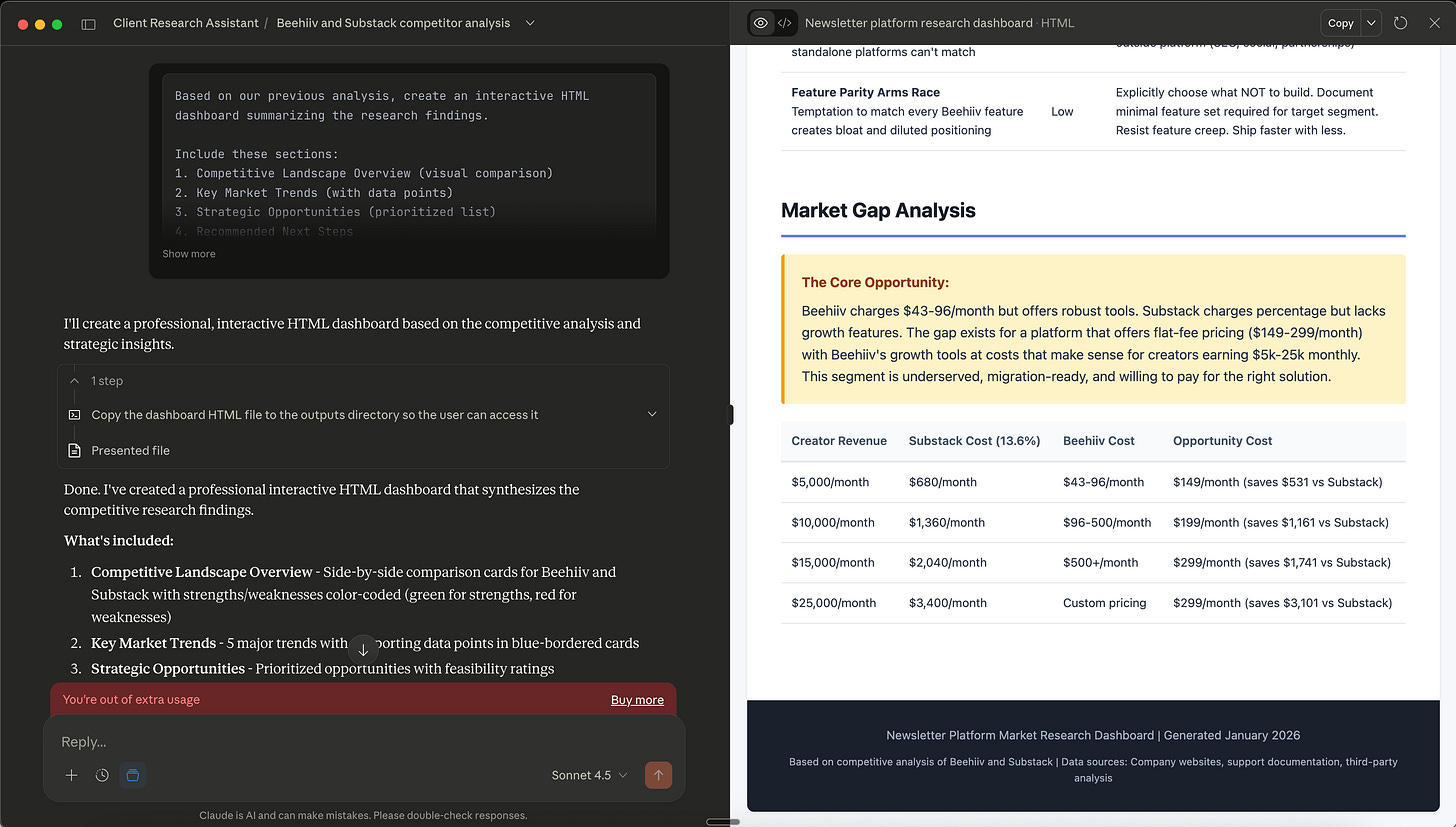Image resolution: width=1456 pixels, height=827 pixels.
Task: Click the $1,360/month Substack cost cell
Action: [x=947, y=522]
